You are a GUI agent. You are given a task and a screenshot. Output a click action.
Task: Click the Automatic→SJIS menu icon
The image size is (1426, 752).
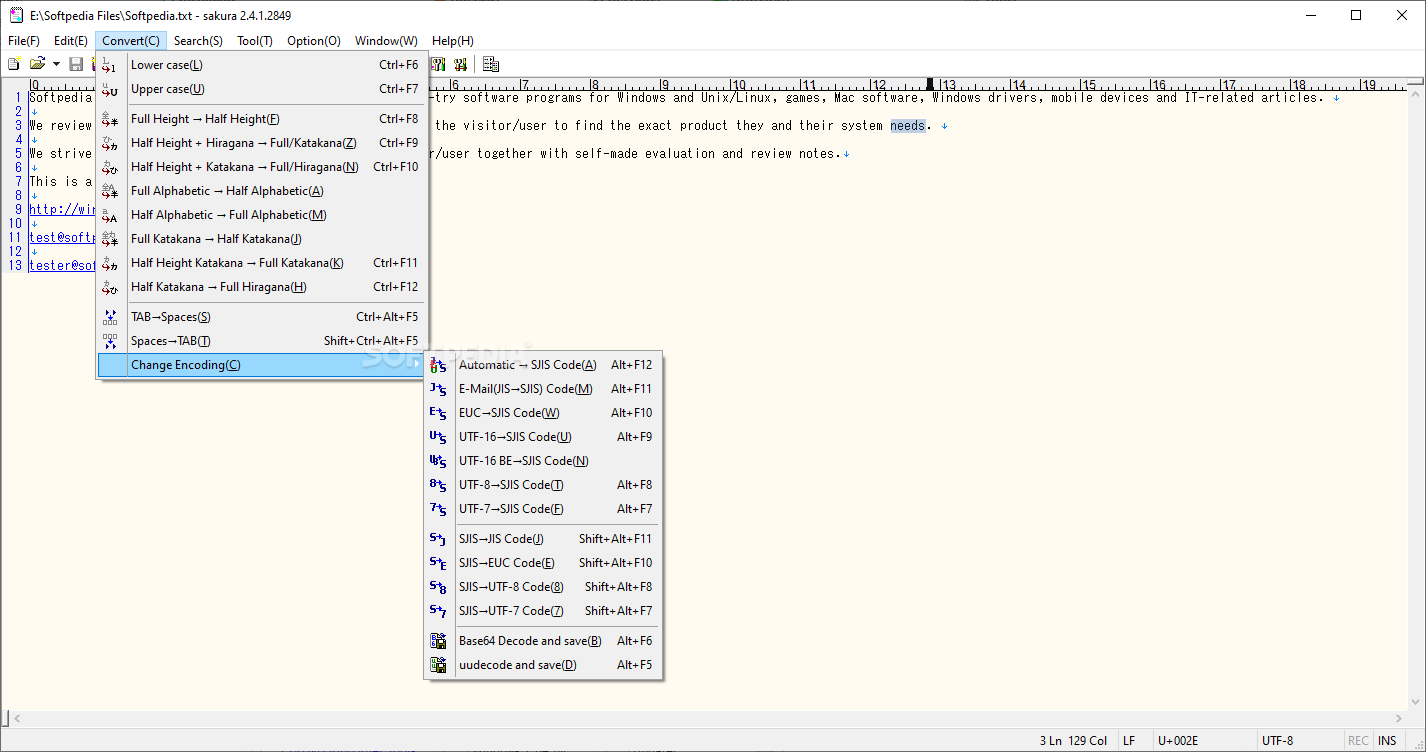point(438,365)
